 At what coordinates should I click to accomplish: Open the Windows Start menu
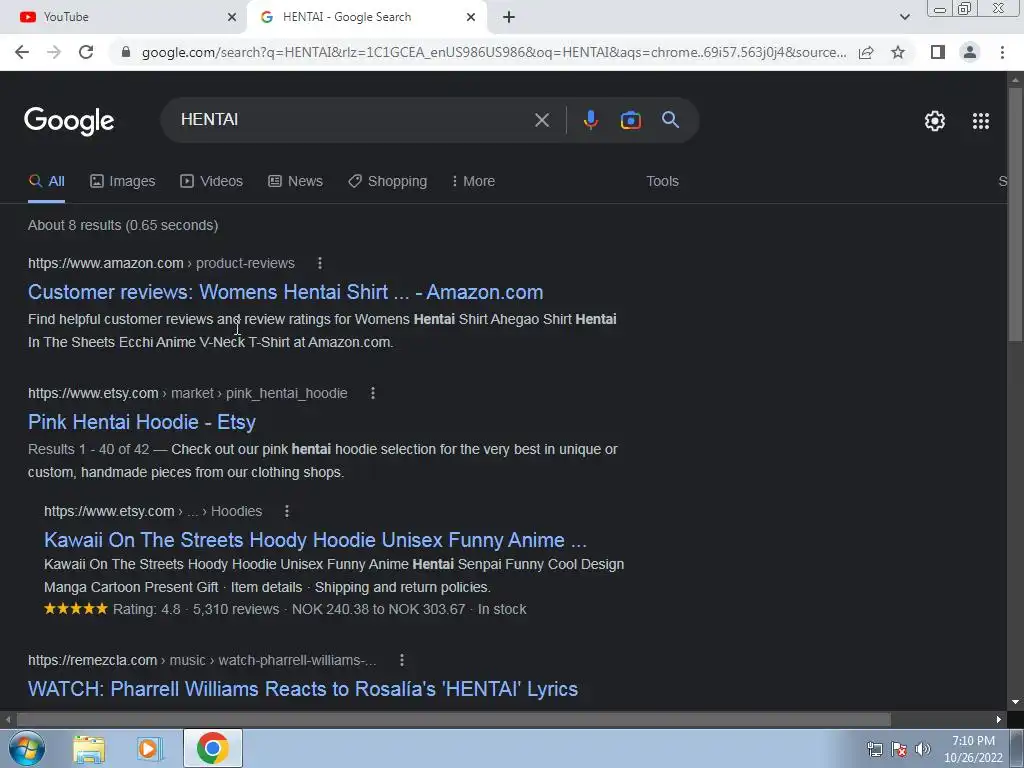tap(27, 749)
